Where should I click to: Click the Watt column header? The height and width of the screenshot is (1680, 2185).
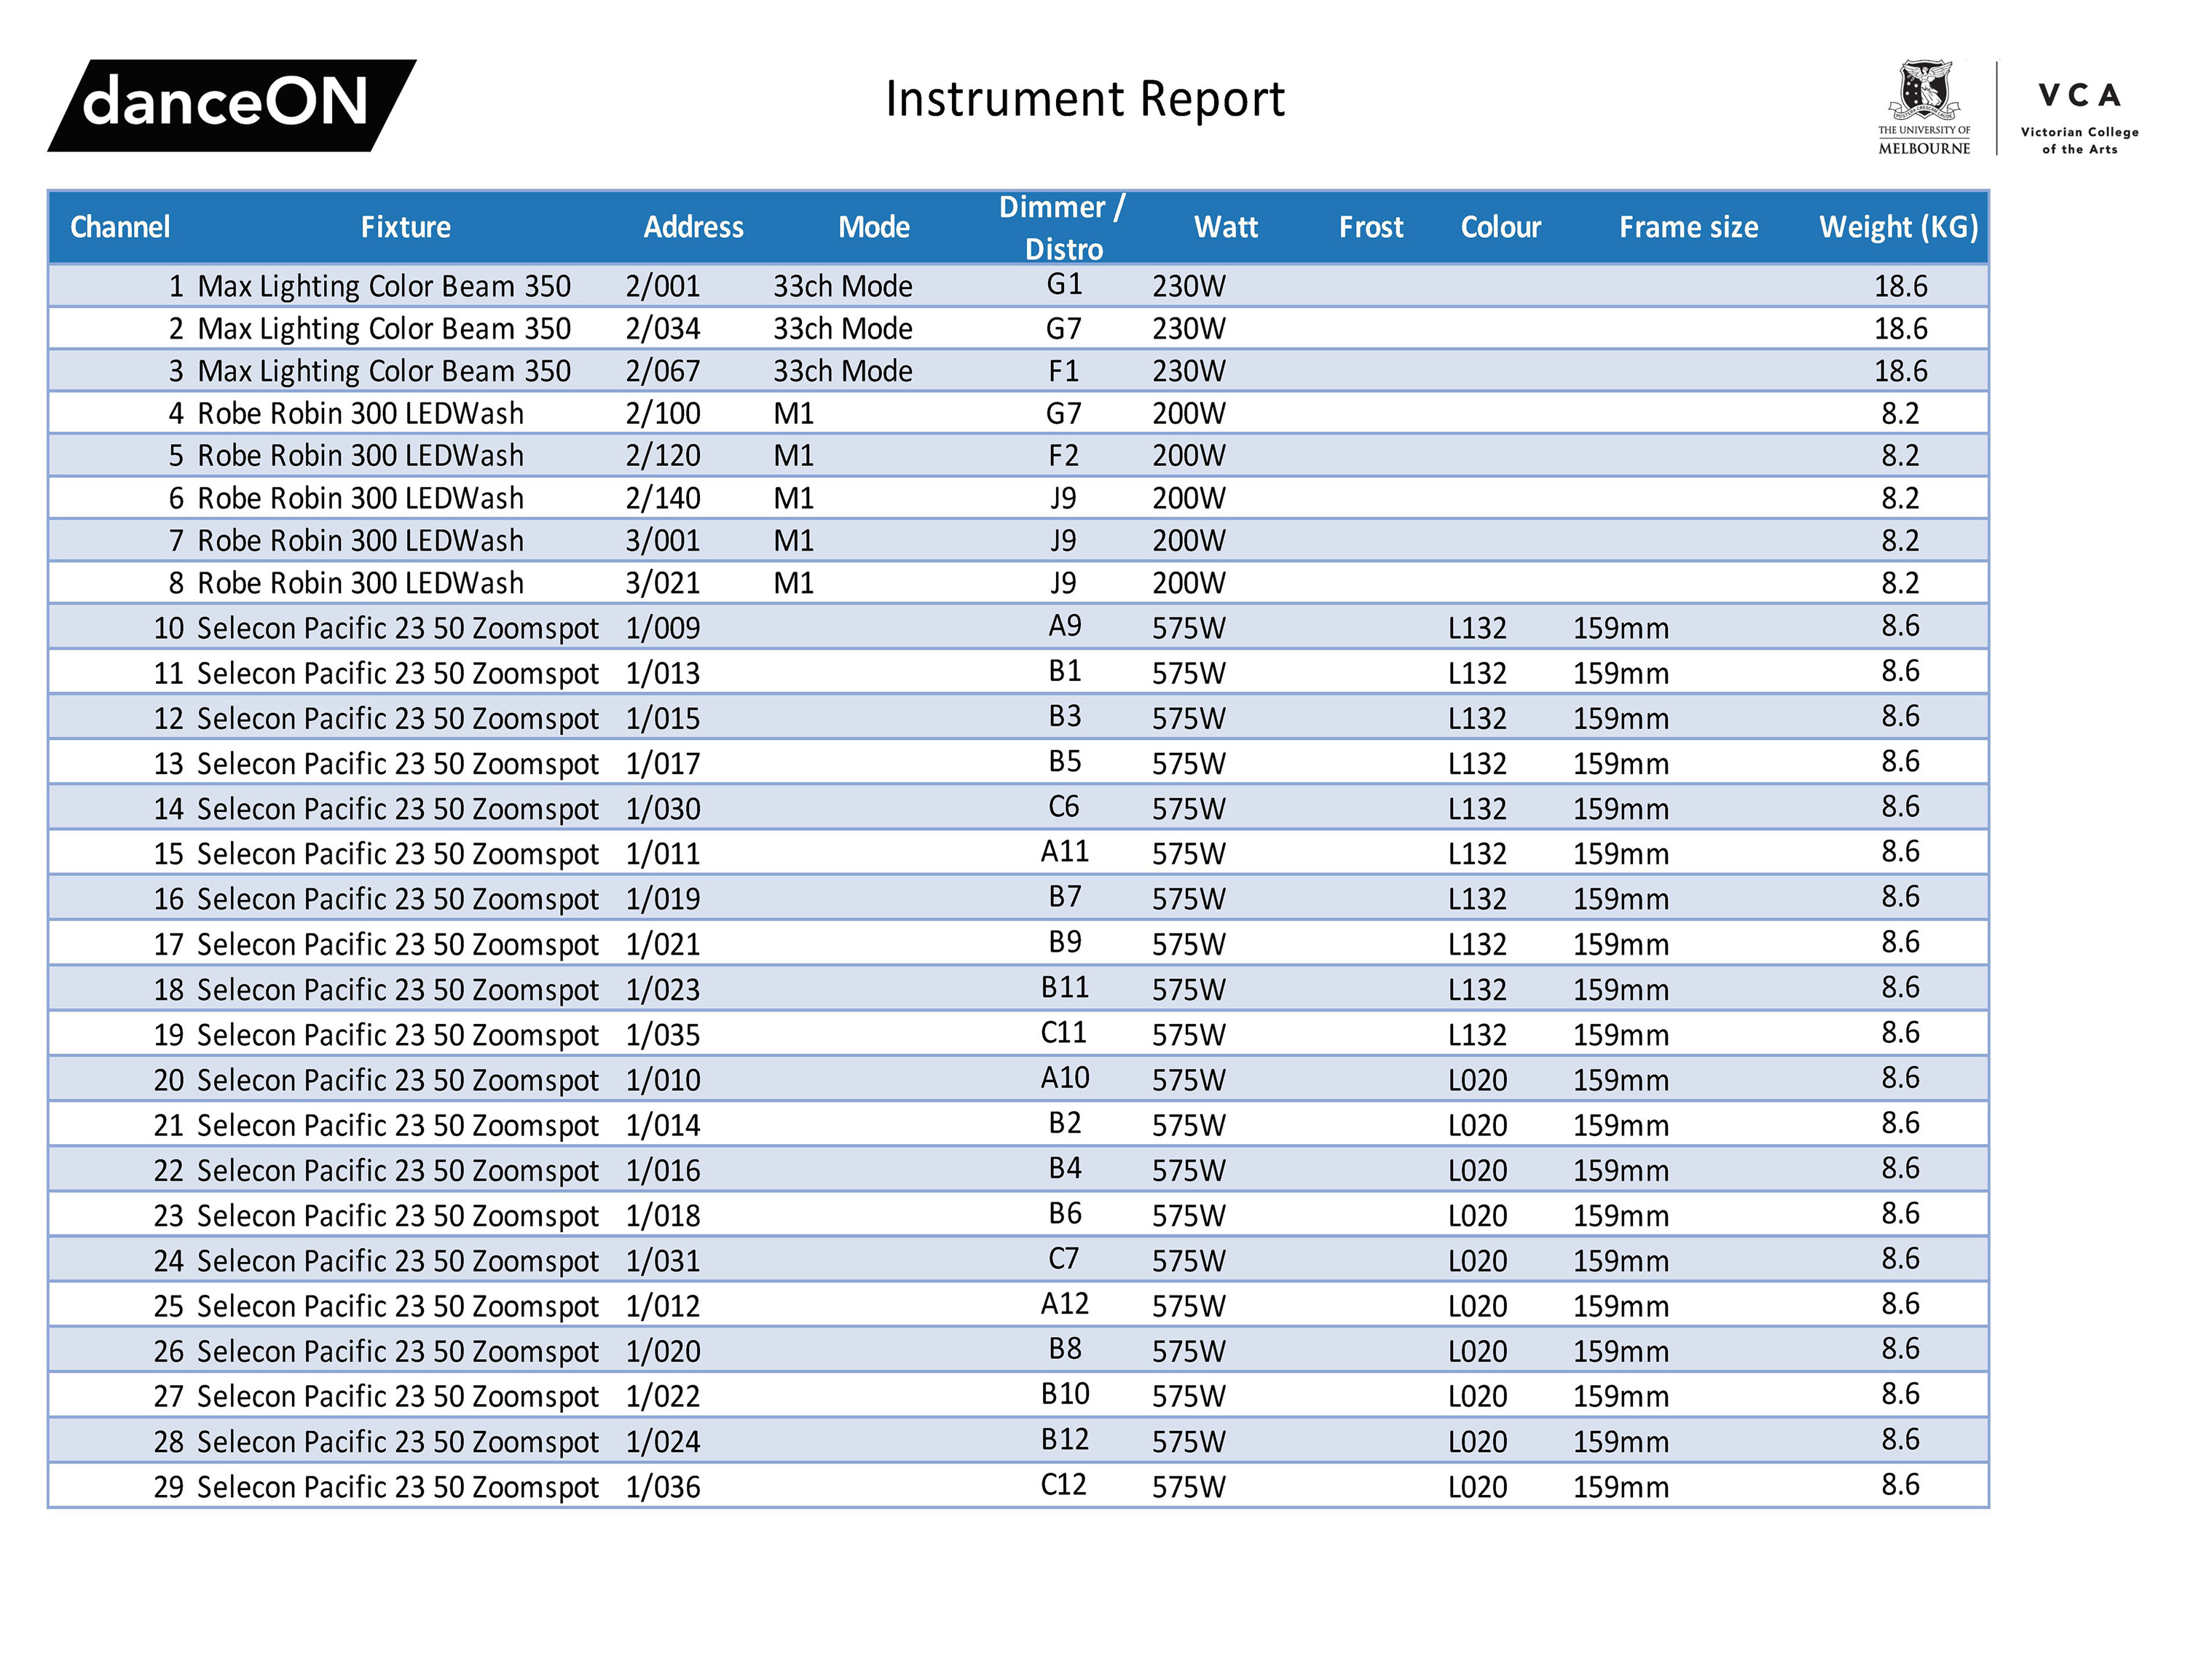(x=1225, y=227)
